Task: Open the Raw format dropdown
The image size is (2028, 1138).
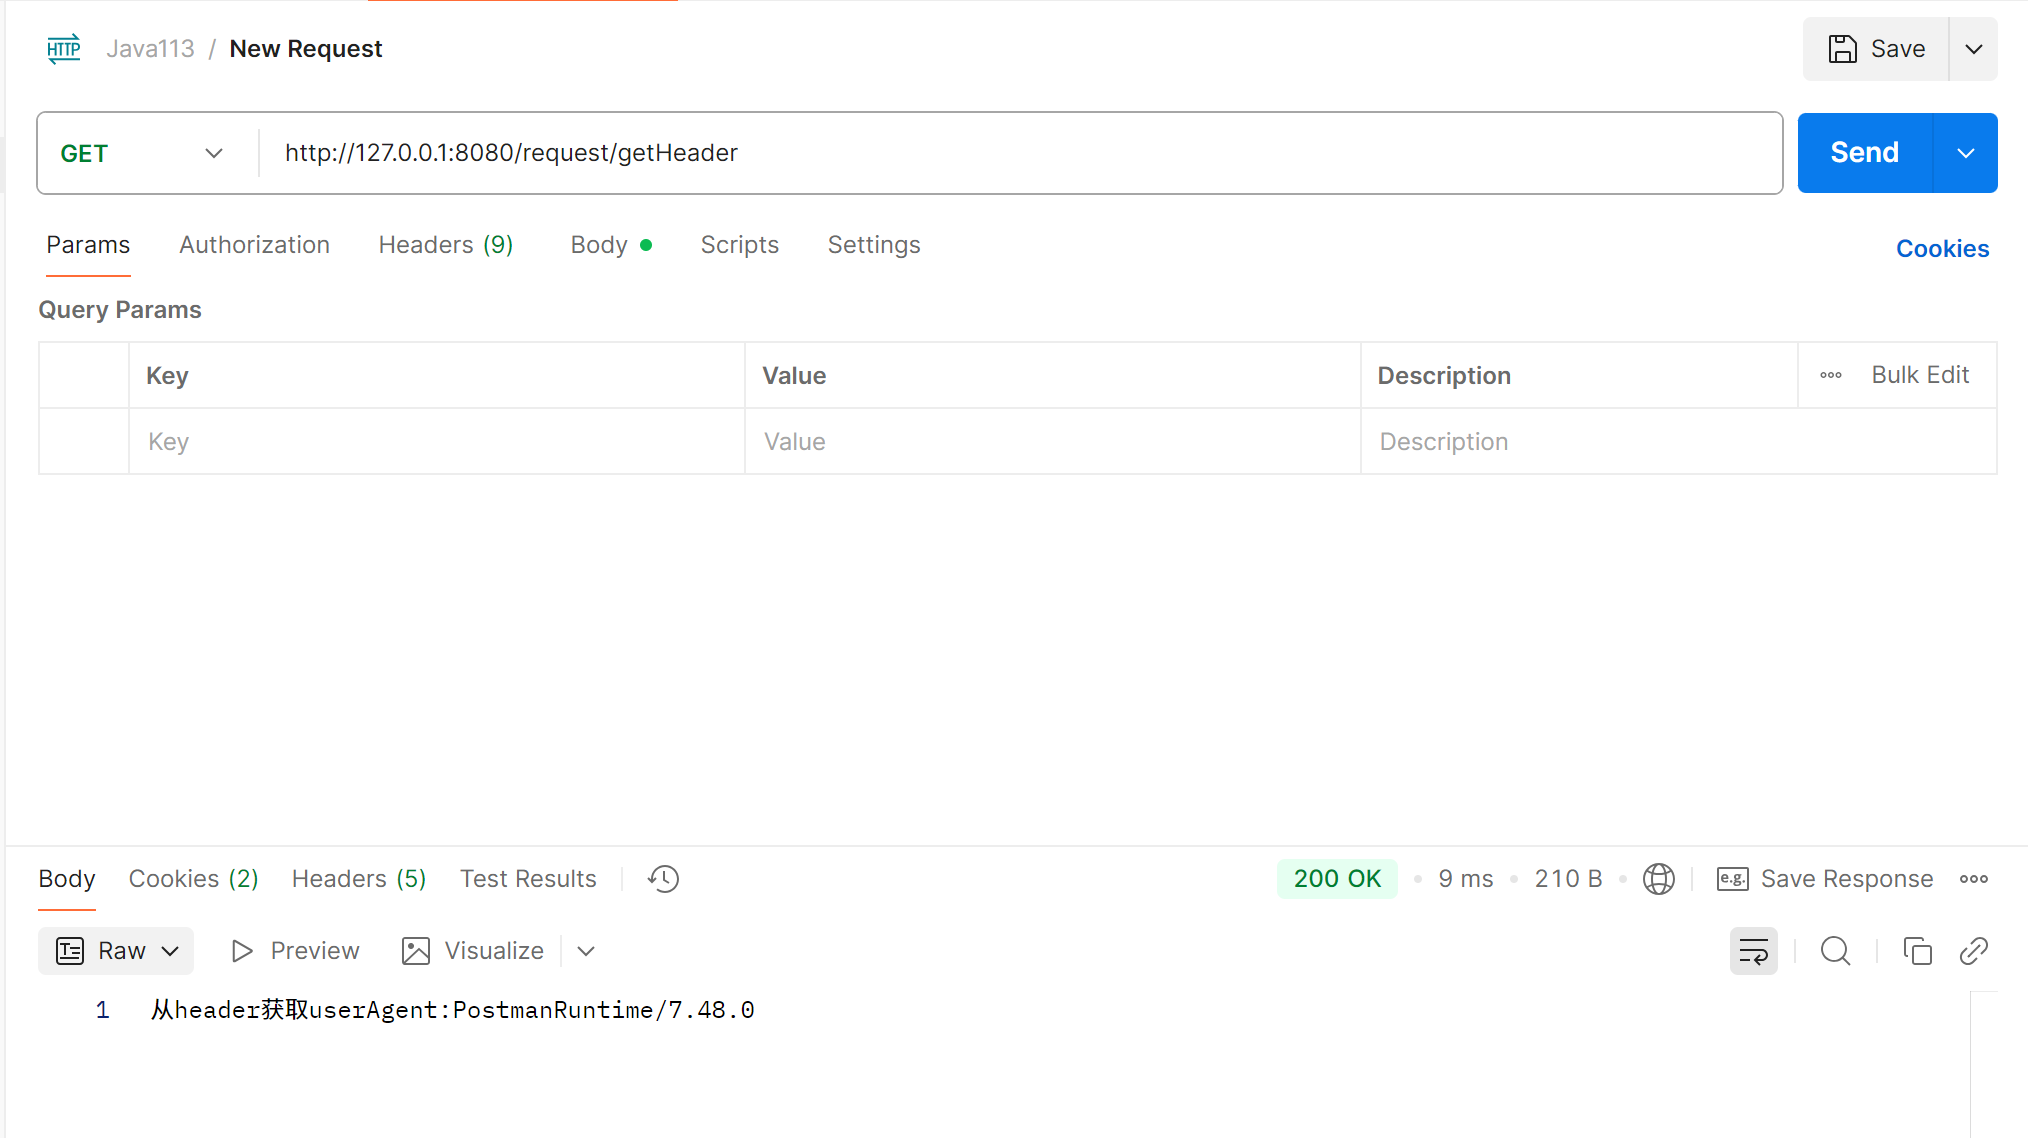Action: coord(116,951)
